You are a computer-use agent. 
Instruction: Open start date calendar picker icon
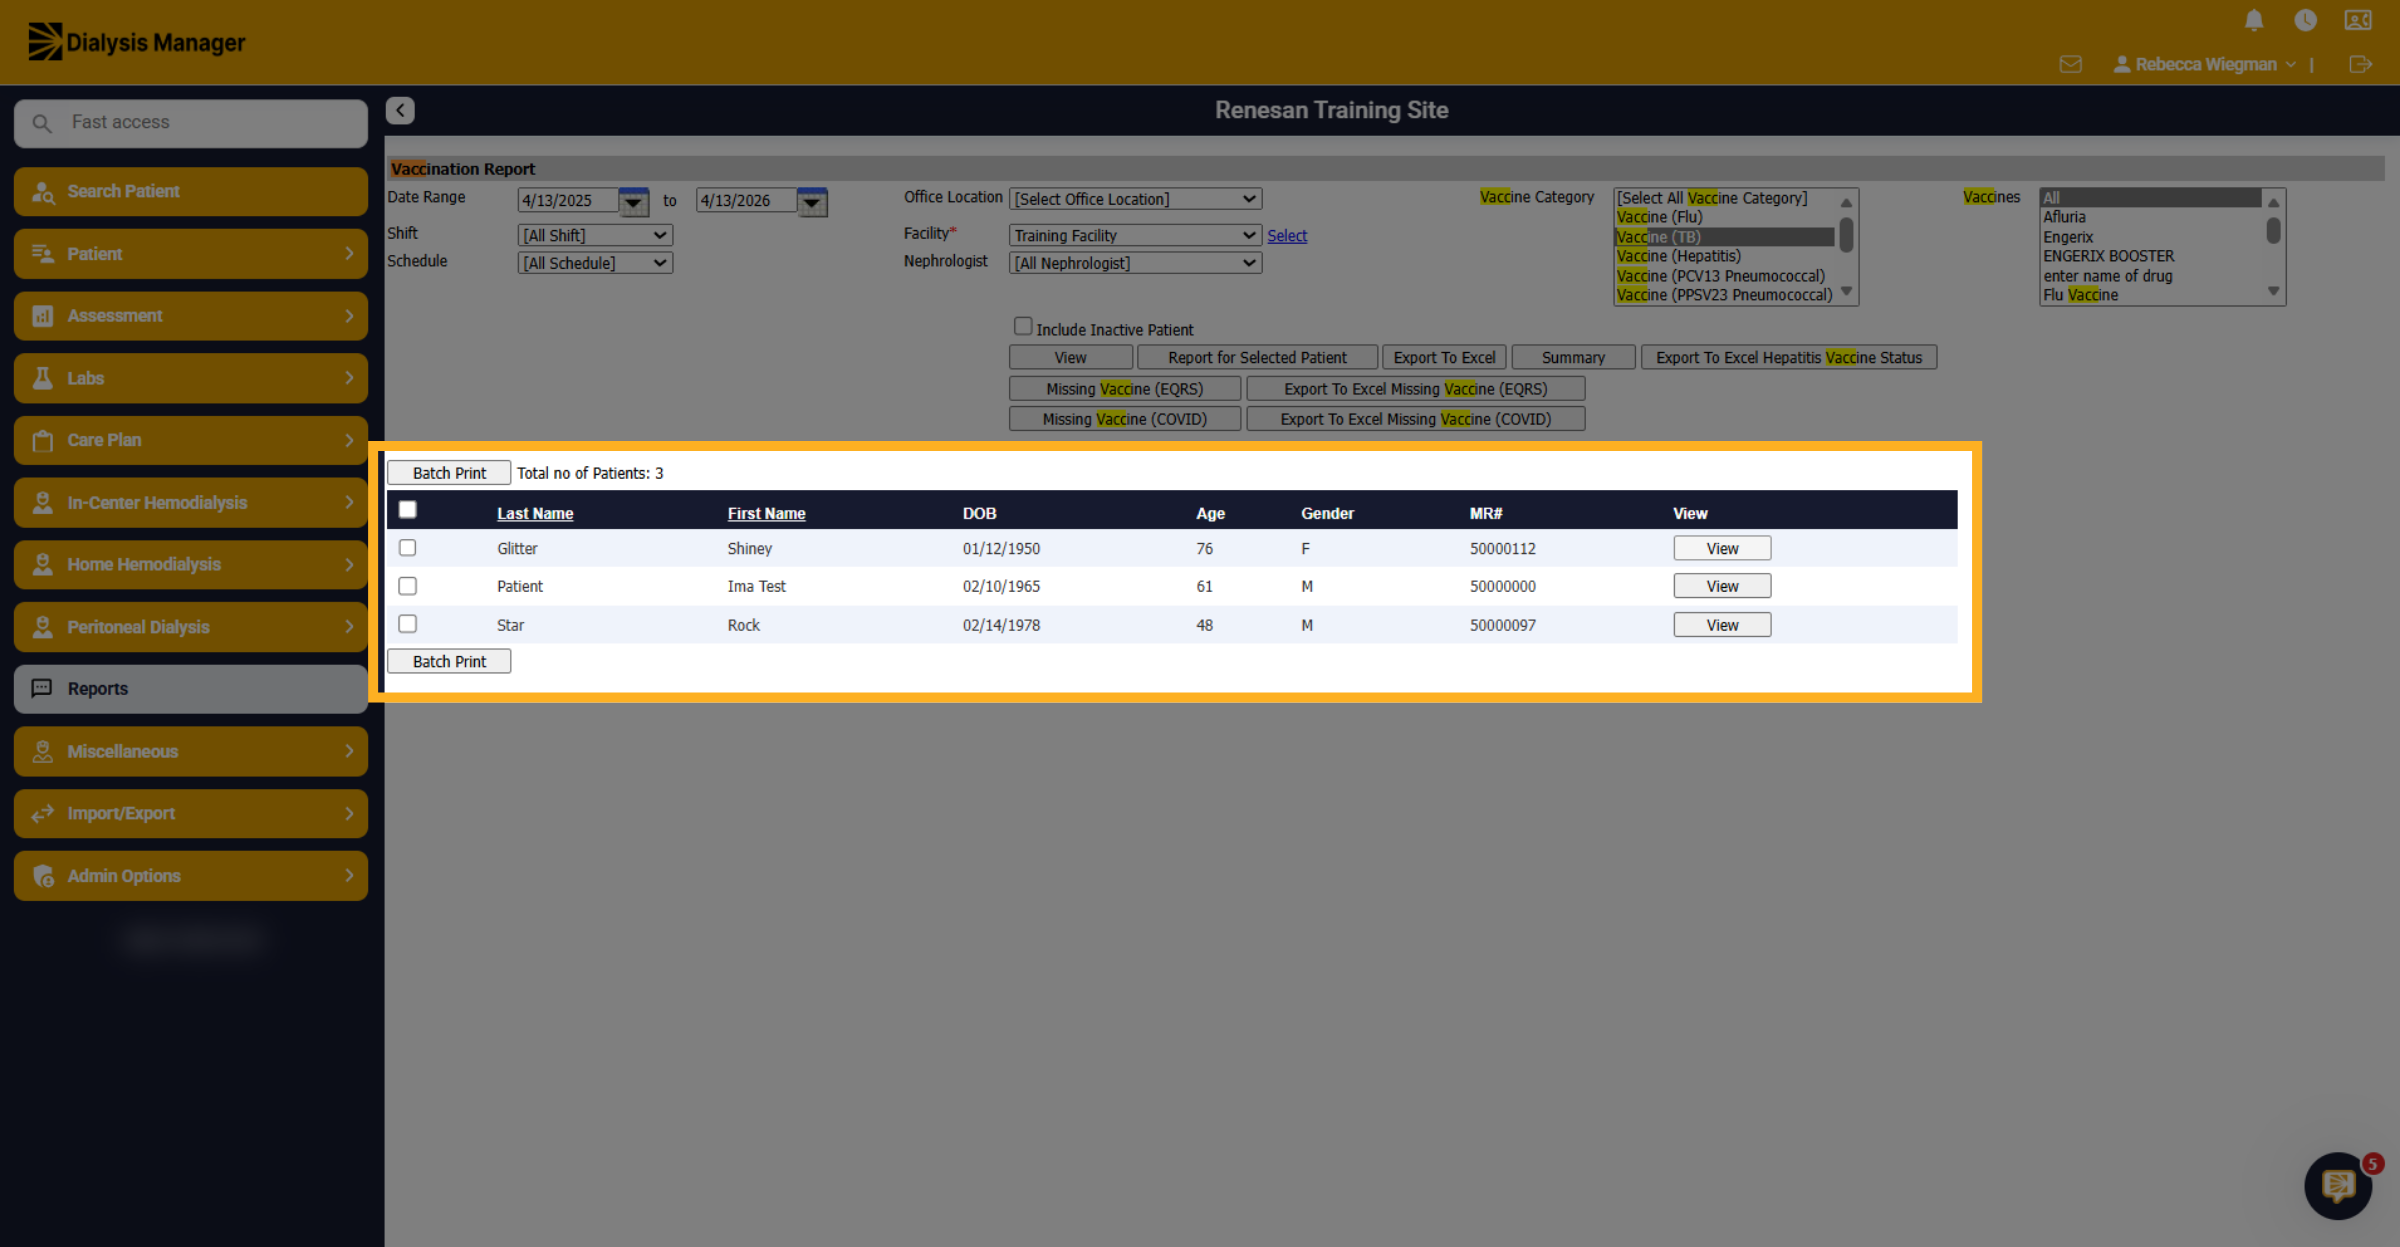click(633, 201)
